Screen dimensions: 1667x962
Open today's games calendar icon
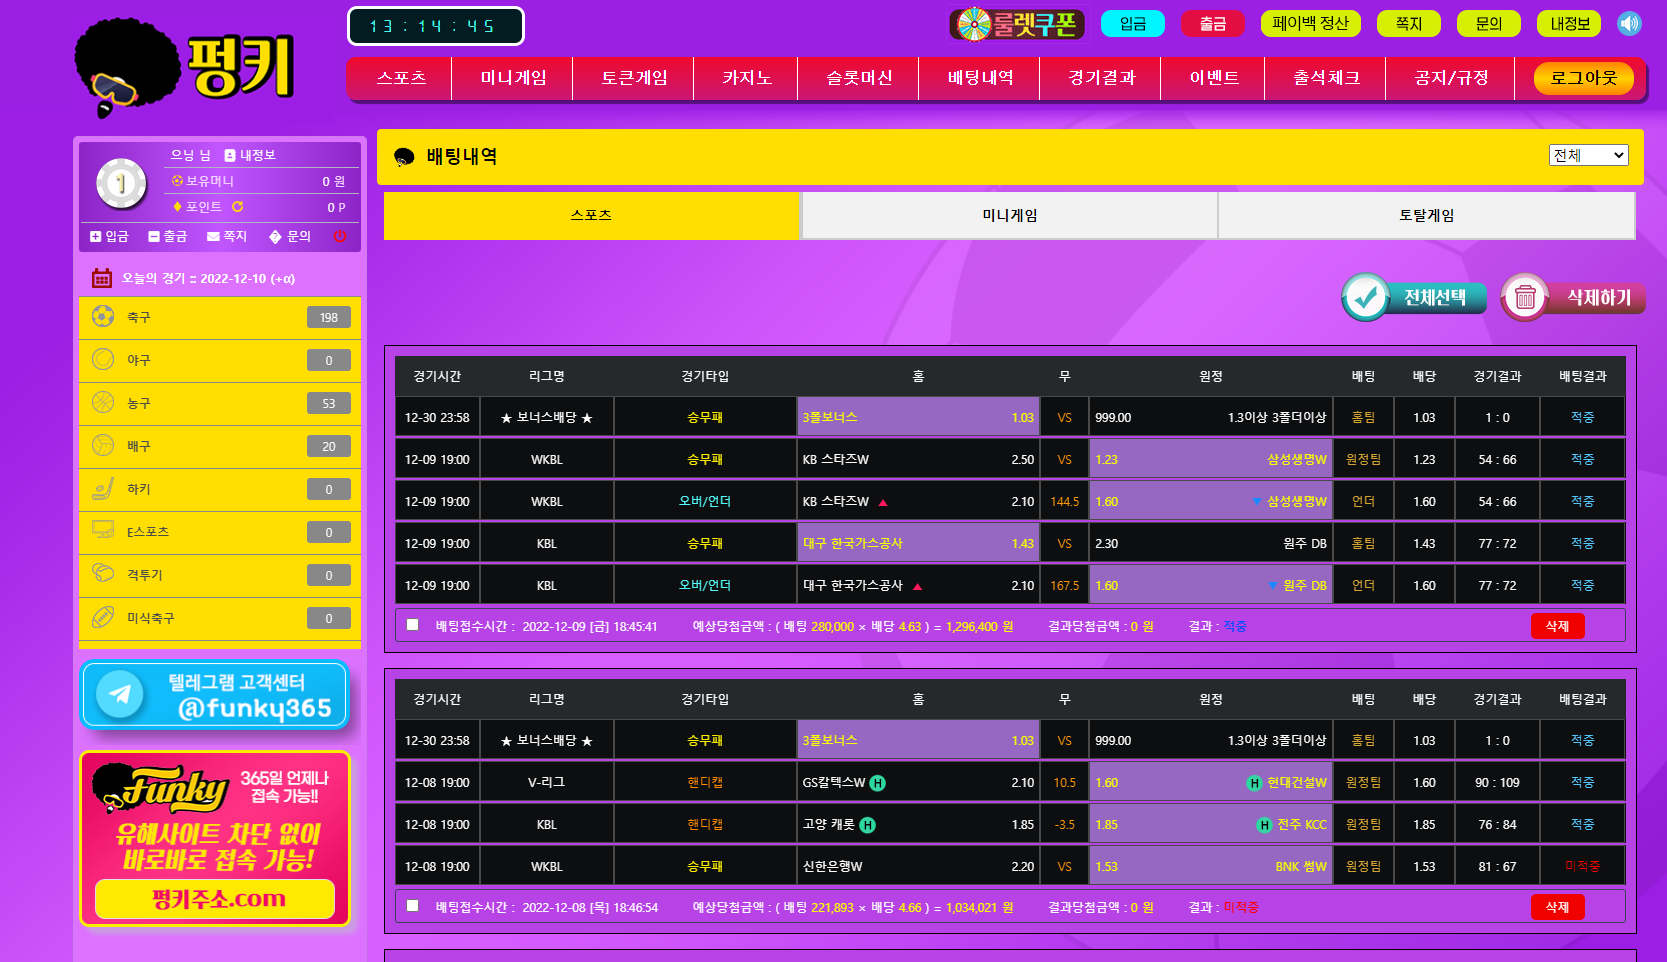[x=101, y=278]
